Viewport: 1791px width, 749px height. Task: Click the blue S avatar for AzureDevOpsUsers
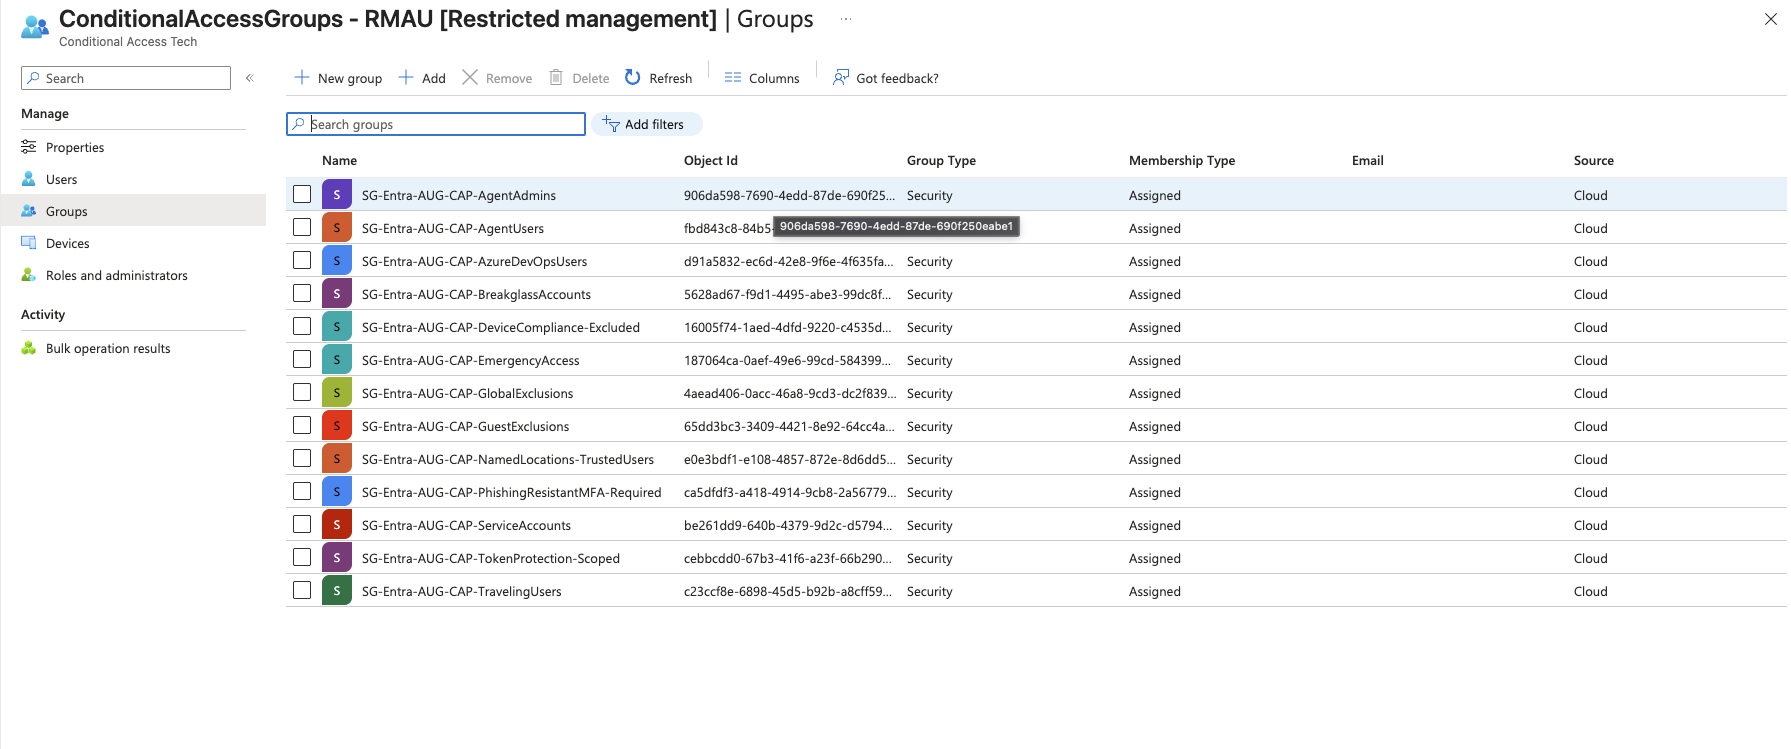point(337,261)
